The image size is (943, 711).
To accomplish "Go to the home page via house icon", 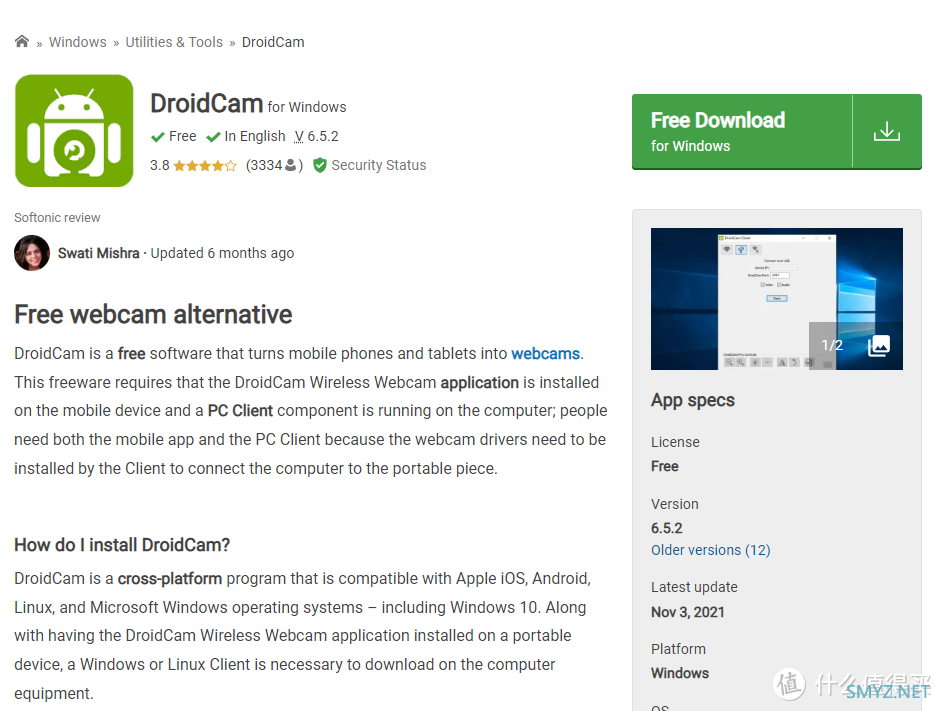I will coord(22,42).
